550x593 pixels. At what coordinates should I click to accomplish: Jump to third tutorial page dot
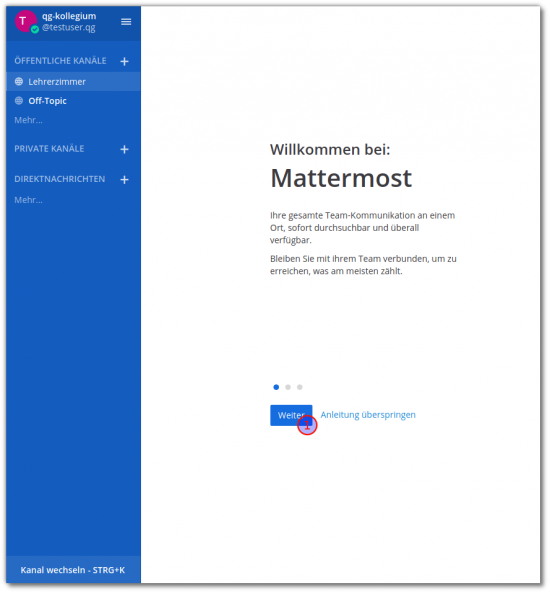click(300, 387)
